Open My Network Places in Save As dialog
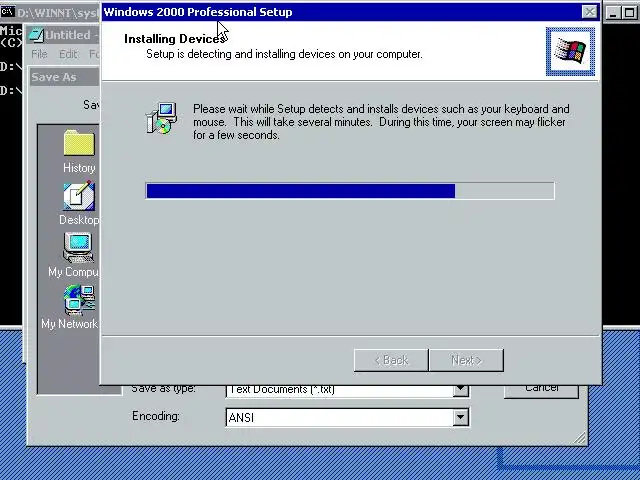 pyautogui.click(x=71, y=307)
